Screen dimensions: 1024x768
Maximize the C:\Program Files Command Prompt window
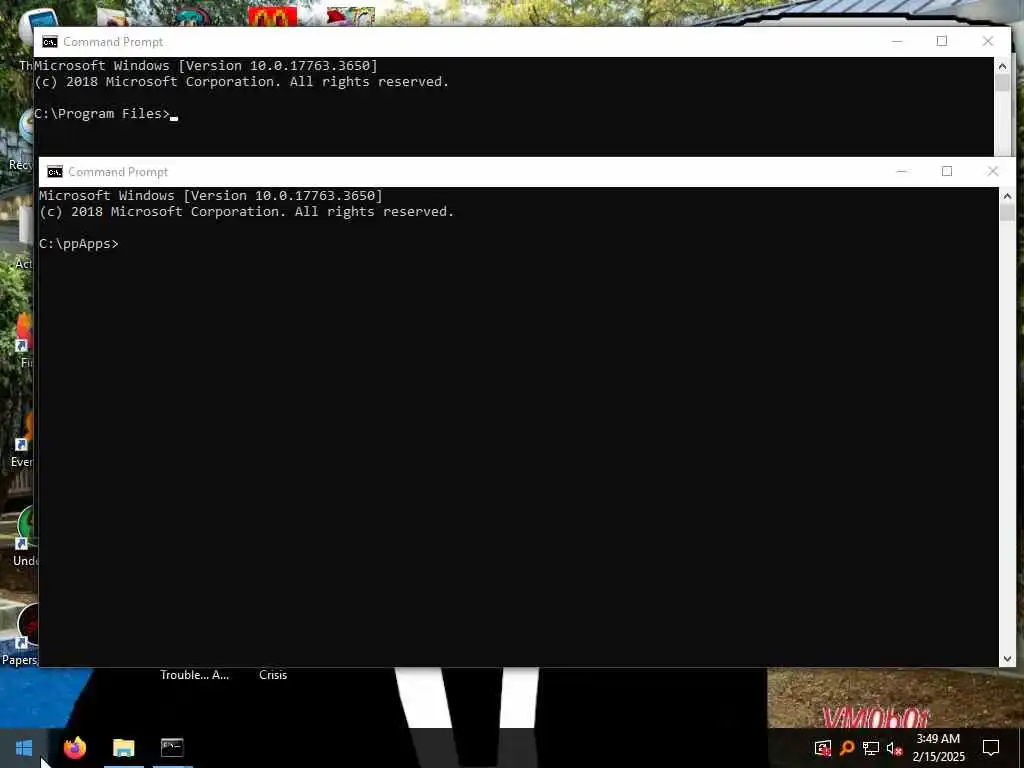(942, 41)
